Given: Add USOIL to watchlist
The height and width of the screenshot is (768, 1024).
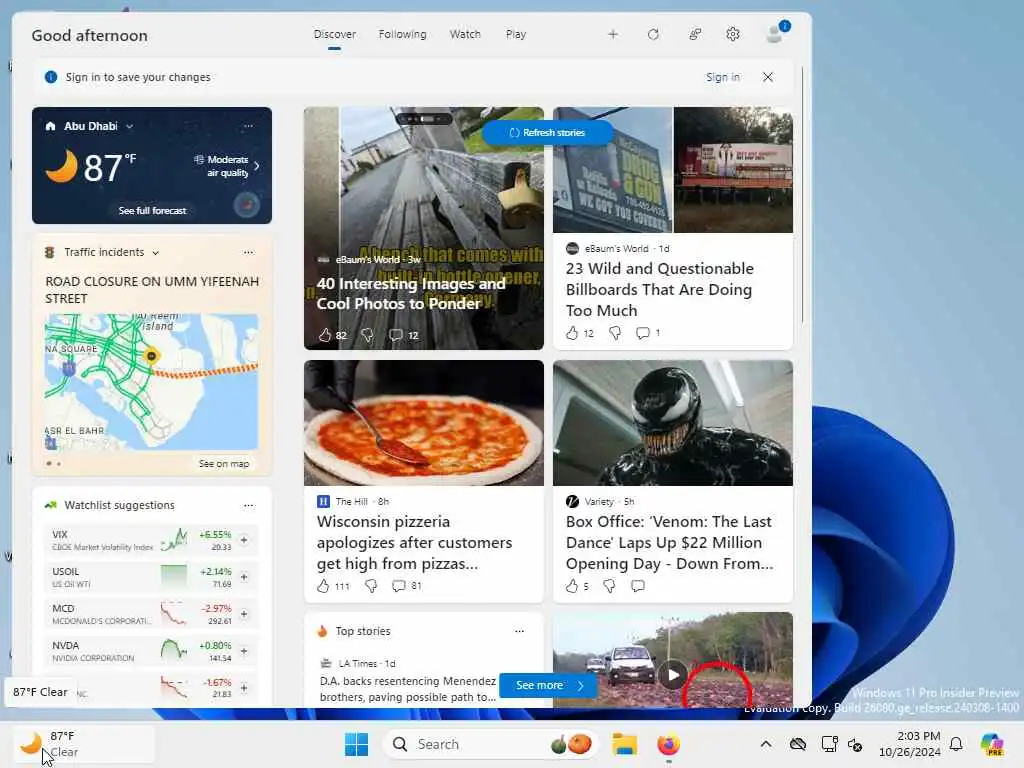Looking at the screenshot, I should coord(244,577).
